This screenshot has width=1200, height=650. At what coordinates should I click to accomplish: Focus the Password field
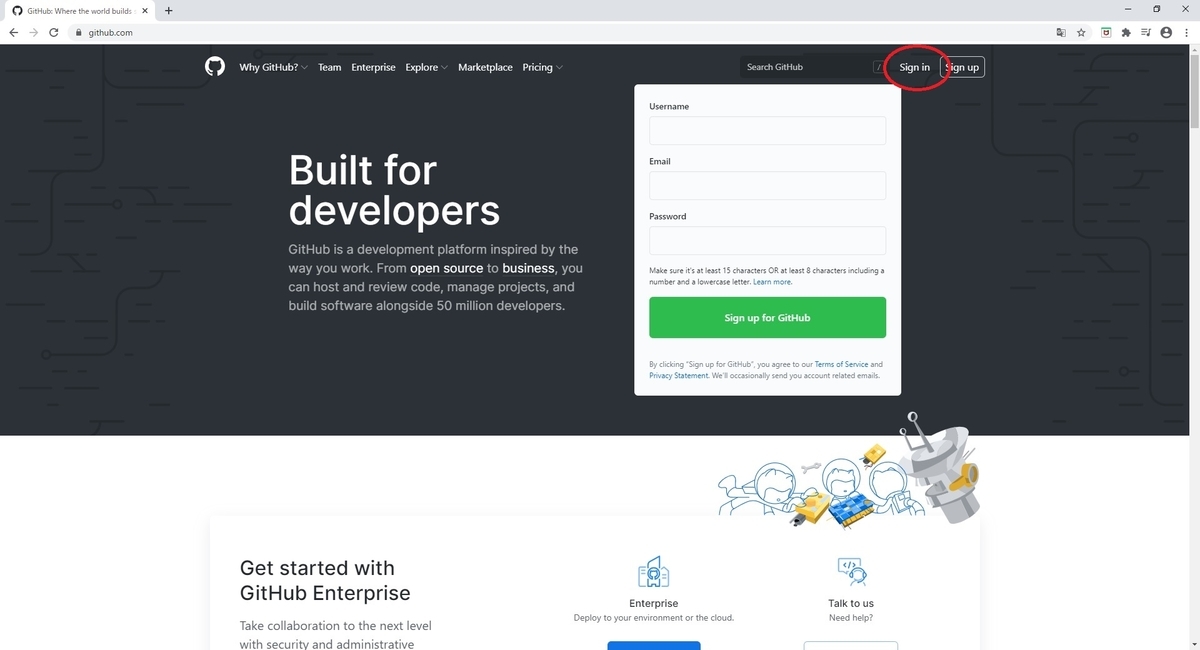coord(767,241)
